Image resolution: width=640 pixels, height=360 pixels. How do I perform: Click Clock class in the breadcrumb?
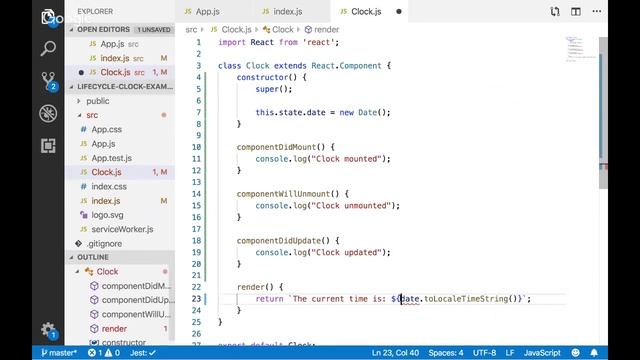[x=282, y=29]
